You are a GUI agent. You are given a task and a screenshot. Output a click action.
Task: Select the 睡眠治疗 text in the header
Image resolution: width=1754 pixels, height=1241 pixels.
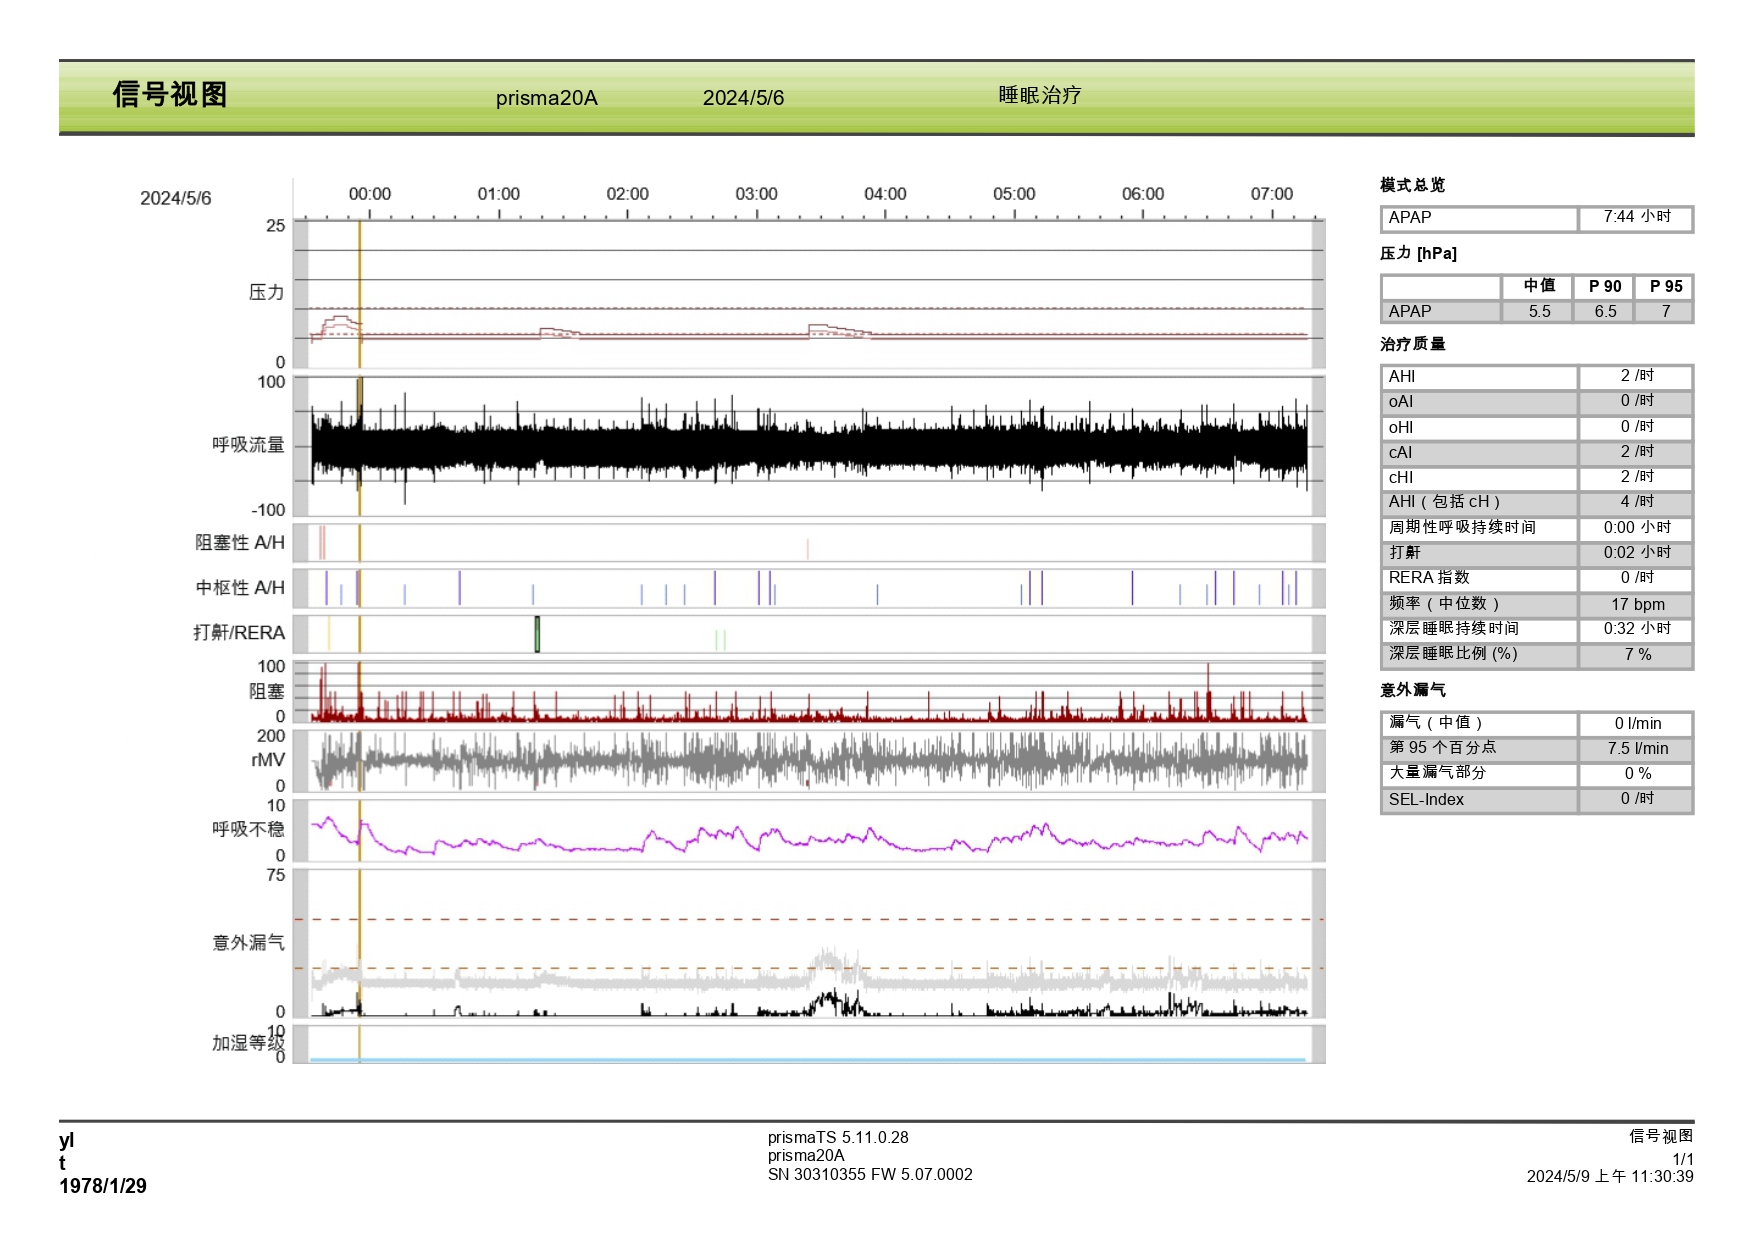click(1039, 96)
